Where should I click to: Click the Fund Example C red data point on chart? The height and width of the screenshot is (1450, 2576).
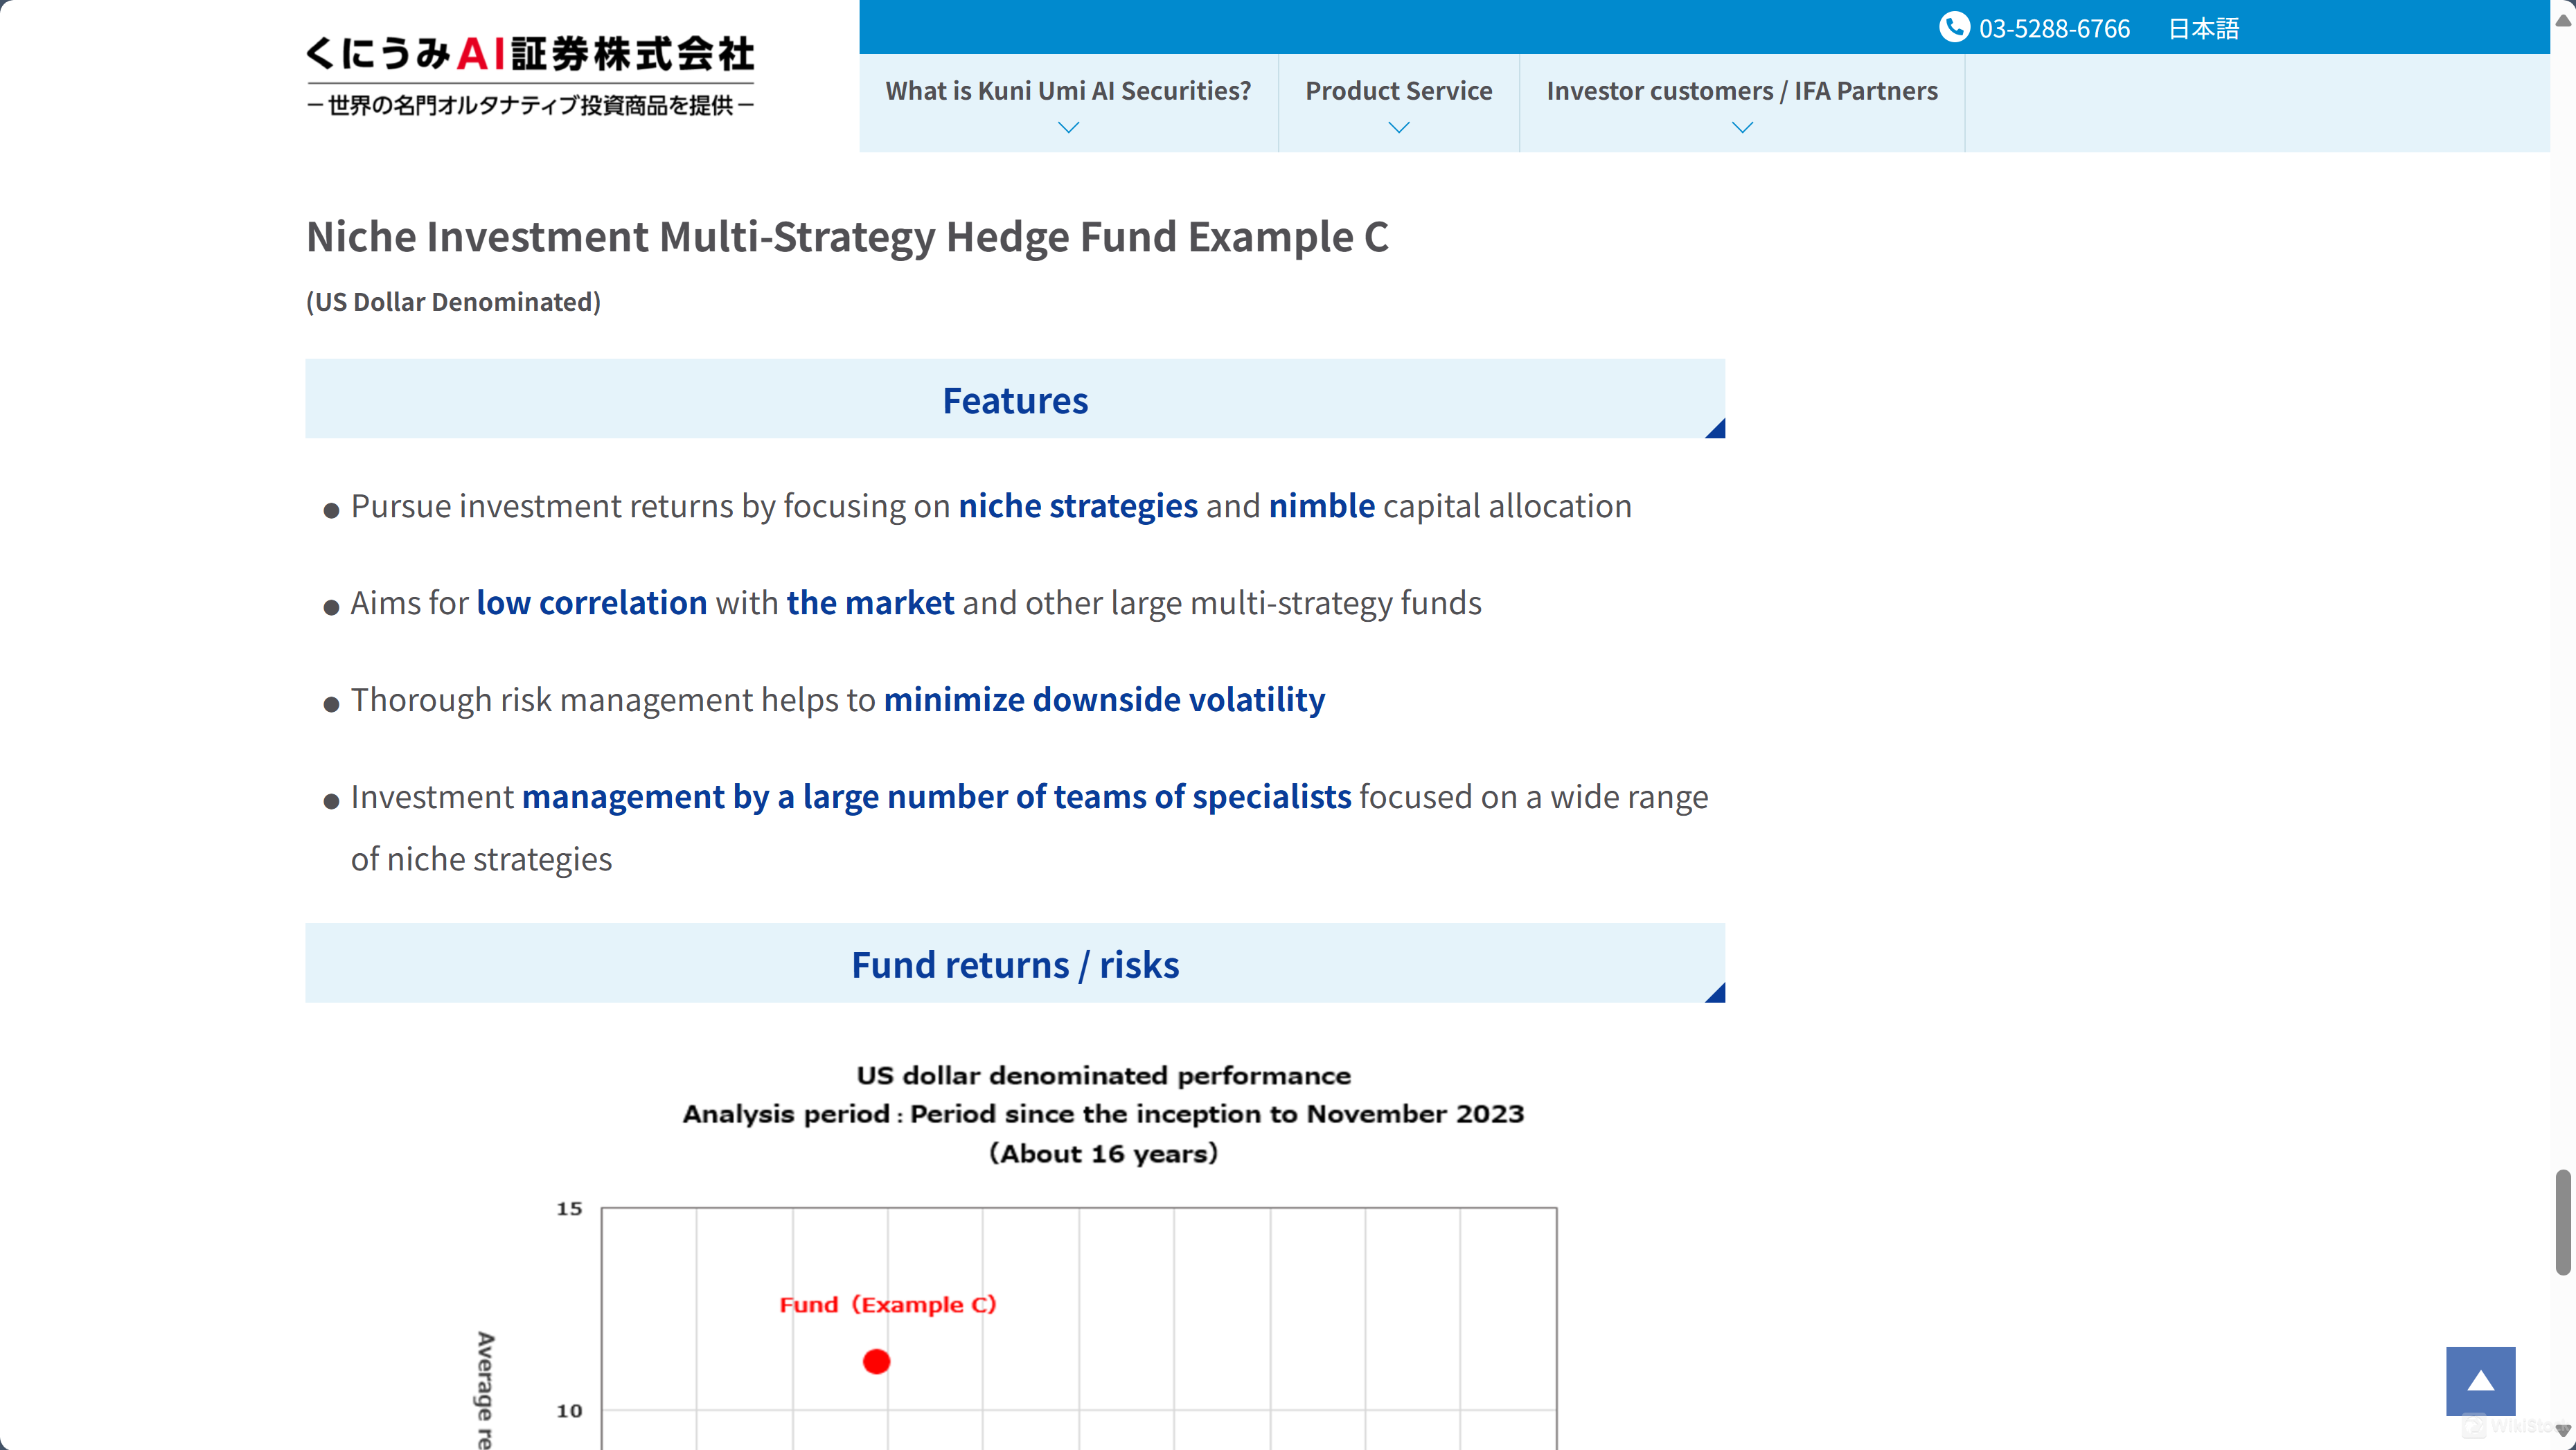(878, 1360)
